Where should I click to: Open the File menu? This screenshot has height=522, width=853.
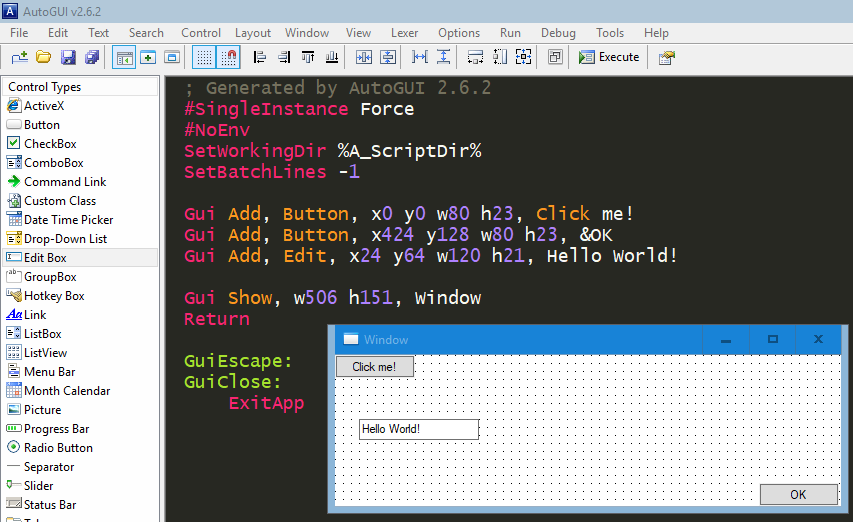[19, 33]
